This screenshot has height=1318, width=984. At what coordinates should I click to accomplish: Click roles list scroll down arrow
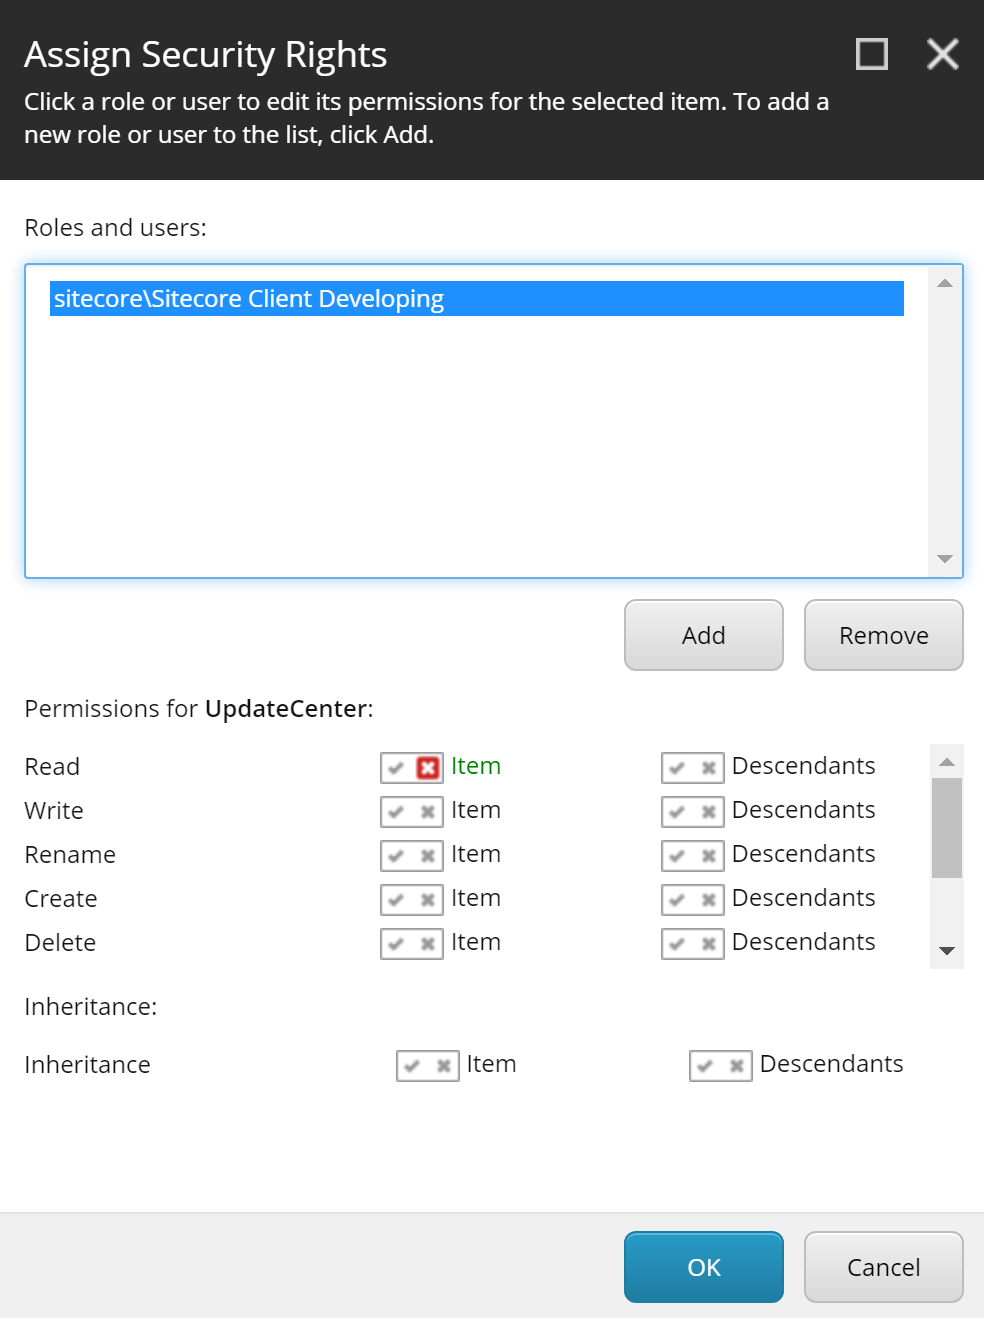(945, 559)
